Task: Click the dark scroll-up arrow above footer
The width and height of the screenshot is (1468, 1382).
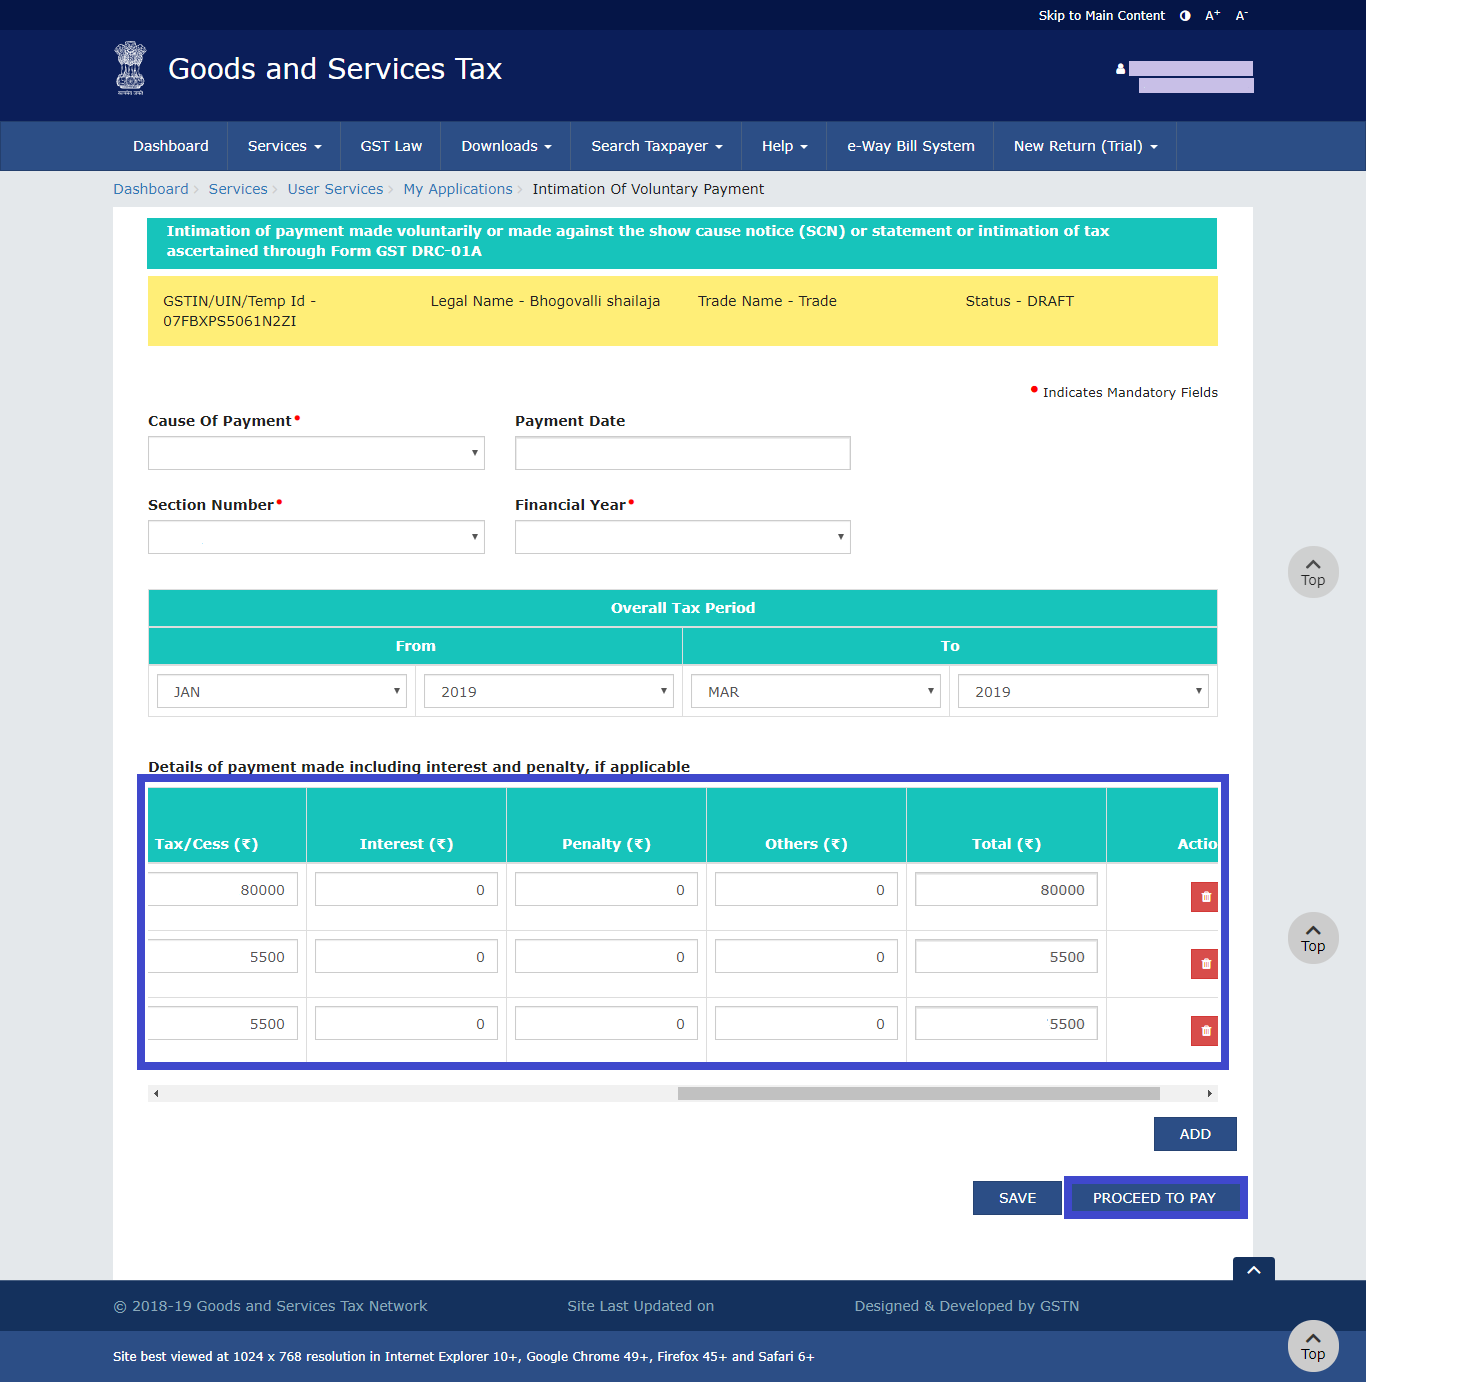Action: 1253,1269
